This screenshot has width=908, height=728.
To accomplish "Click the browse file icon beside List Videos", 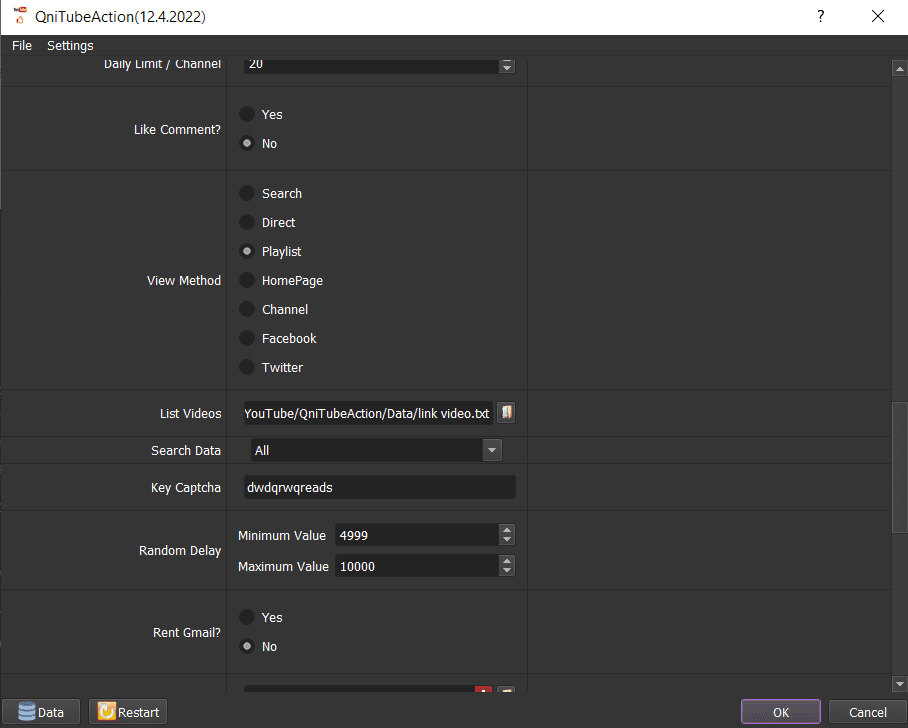I will coord(506,413).
